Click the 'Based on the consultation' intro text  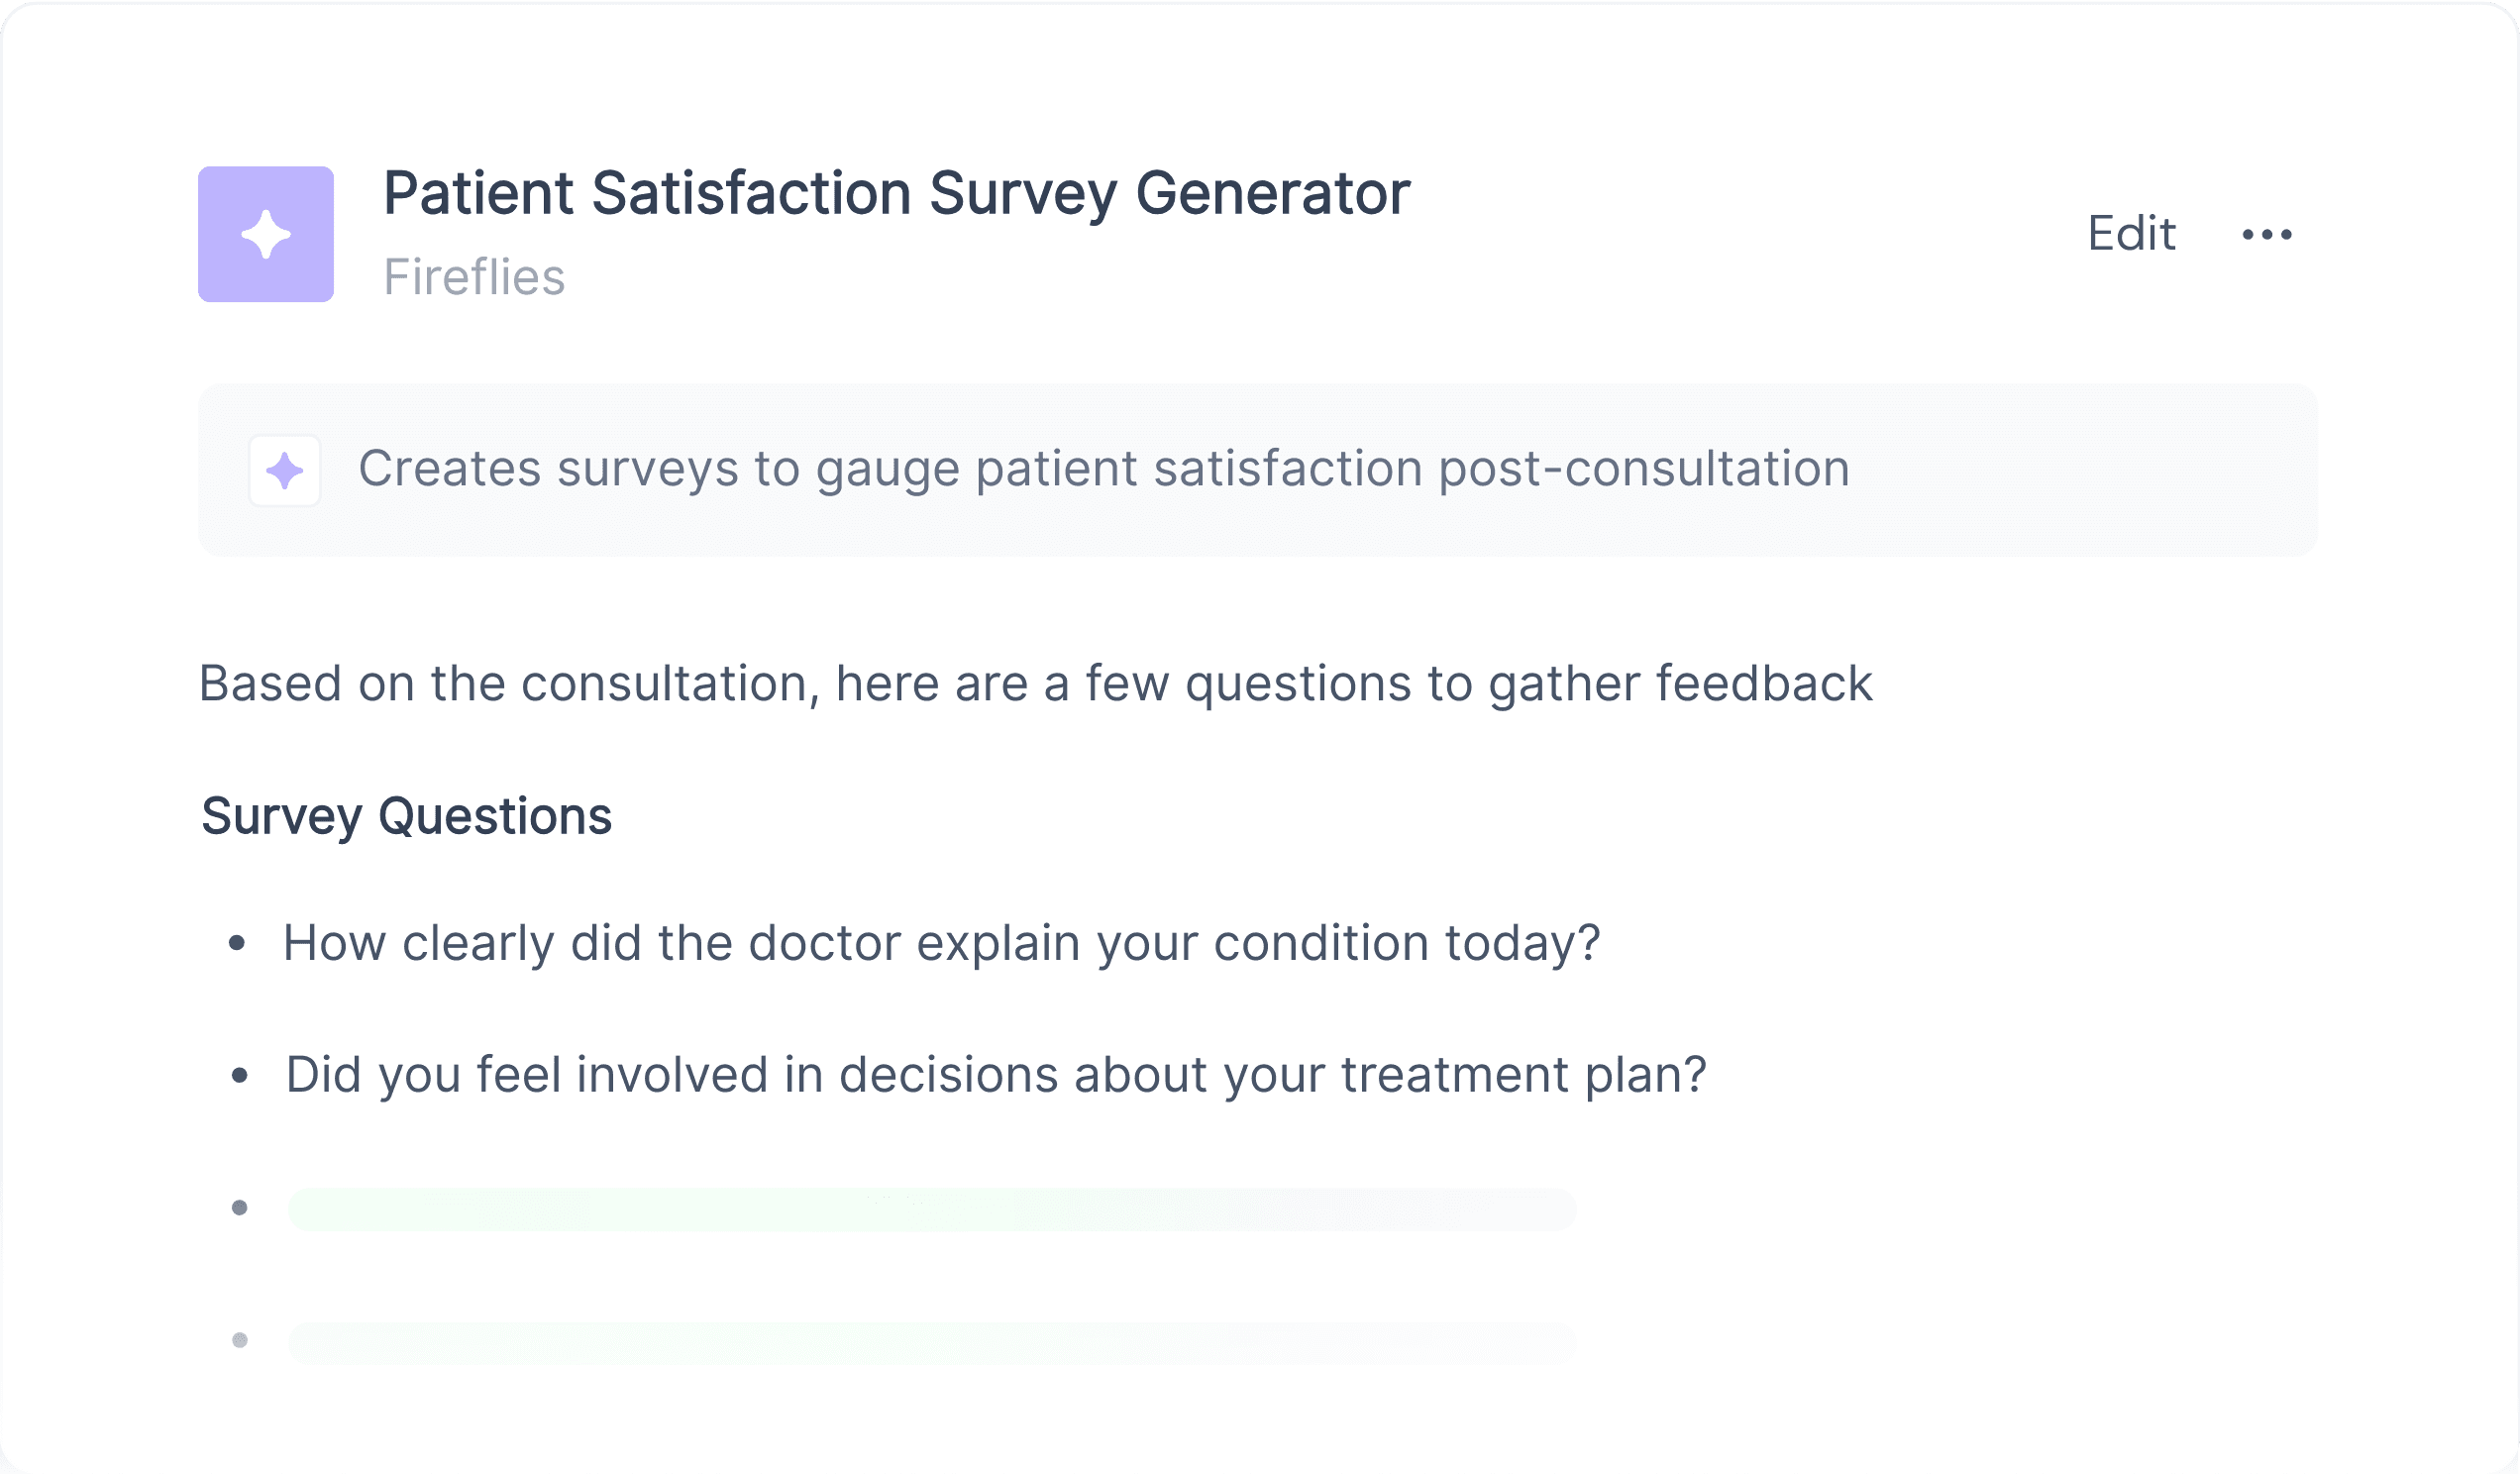1035,684
